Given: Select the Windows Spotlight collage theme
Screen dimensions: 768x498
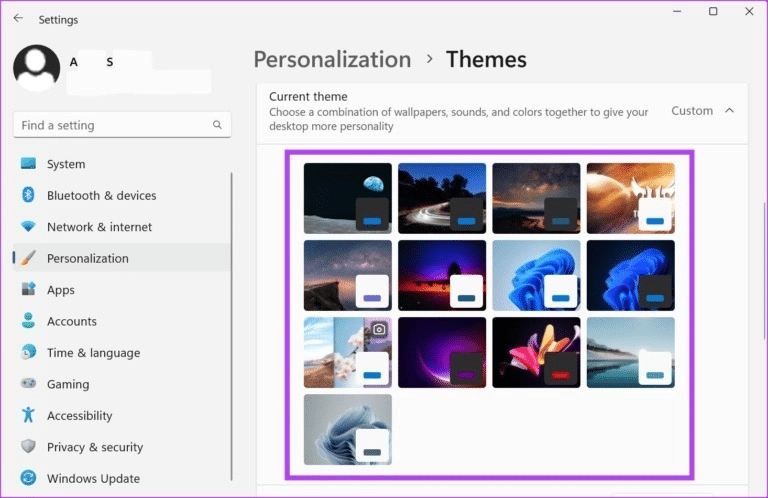Looking at the screenshot, I should point(348,353).
